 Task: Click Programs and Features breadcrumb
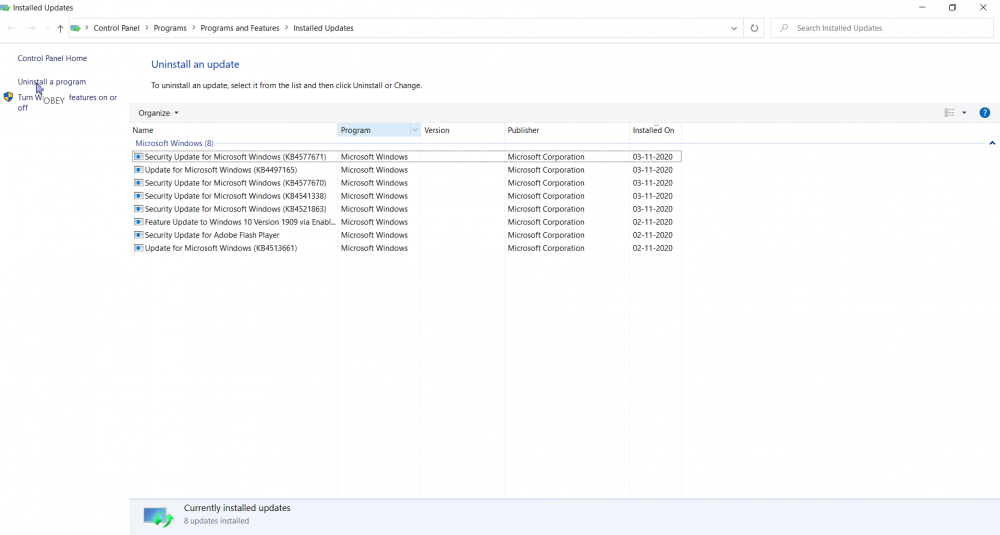click(240, 28)
